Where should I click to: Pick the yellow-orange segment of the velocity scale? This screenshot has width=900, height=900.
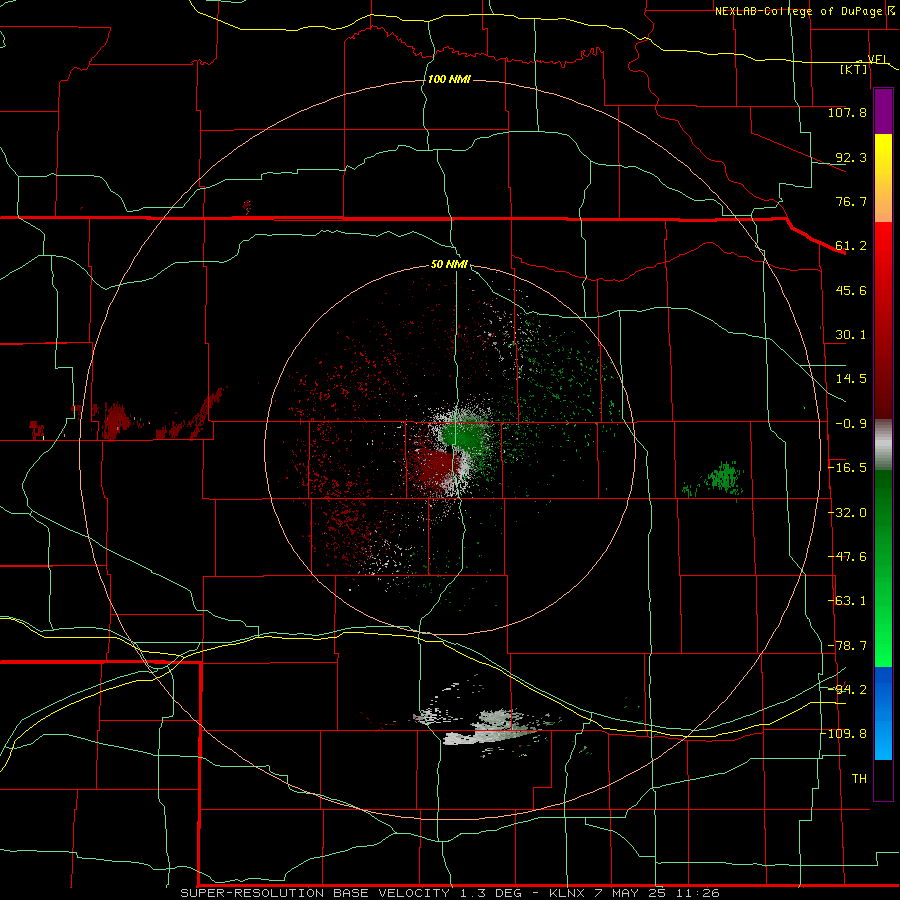click(x=883, y=179)
